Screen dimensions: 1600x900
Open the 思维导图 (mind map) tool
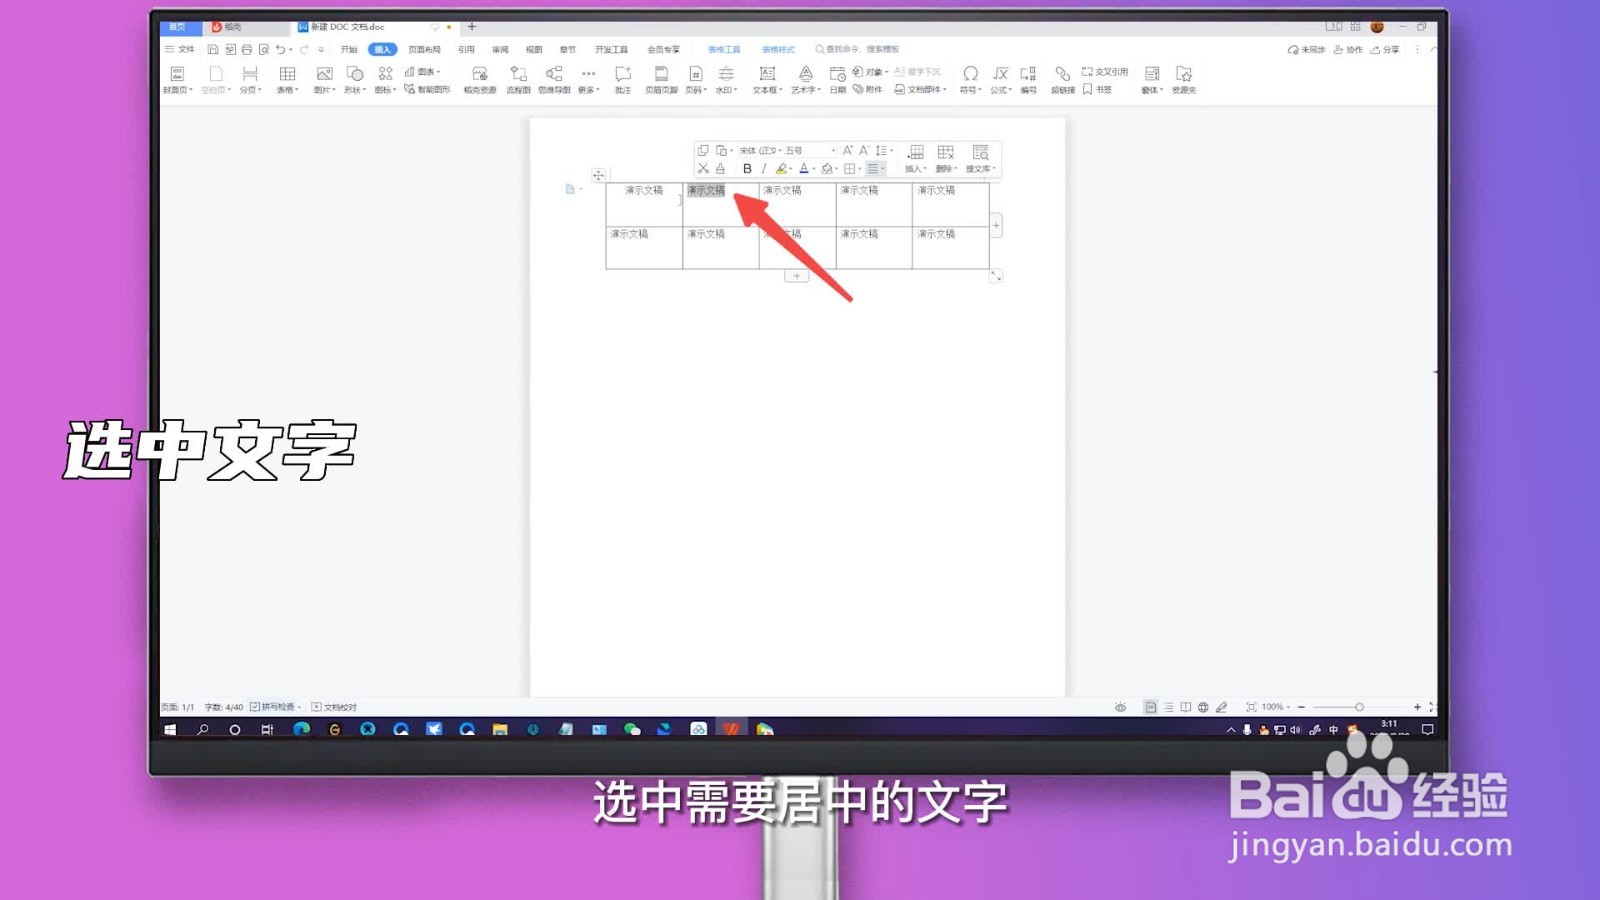point(553,80)
